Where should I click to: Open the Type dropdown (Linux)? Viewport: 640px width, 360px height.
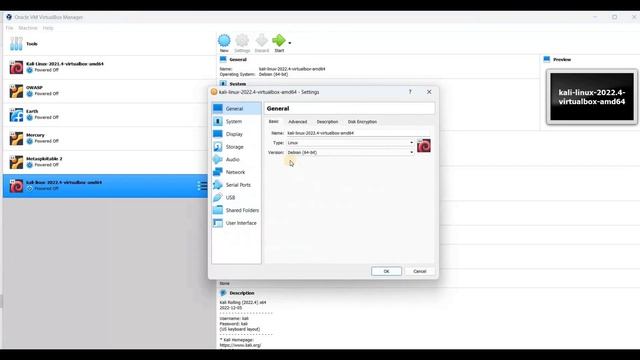coord(350,142)
